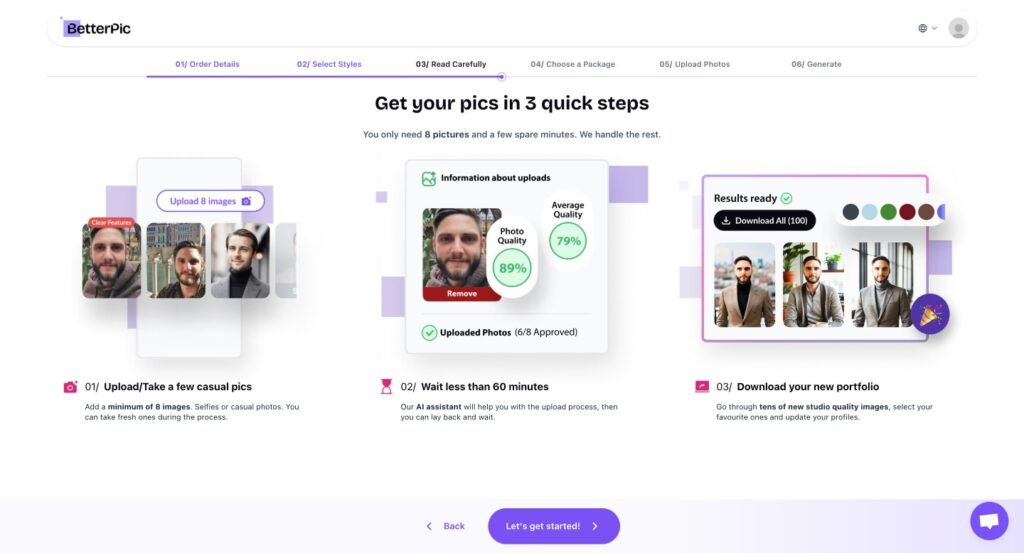Viewport: 1024px width, 553px height.
Task: Go to the 01/ Order Details step
Action: [x=207, y=64]
